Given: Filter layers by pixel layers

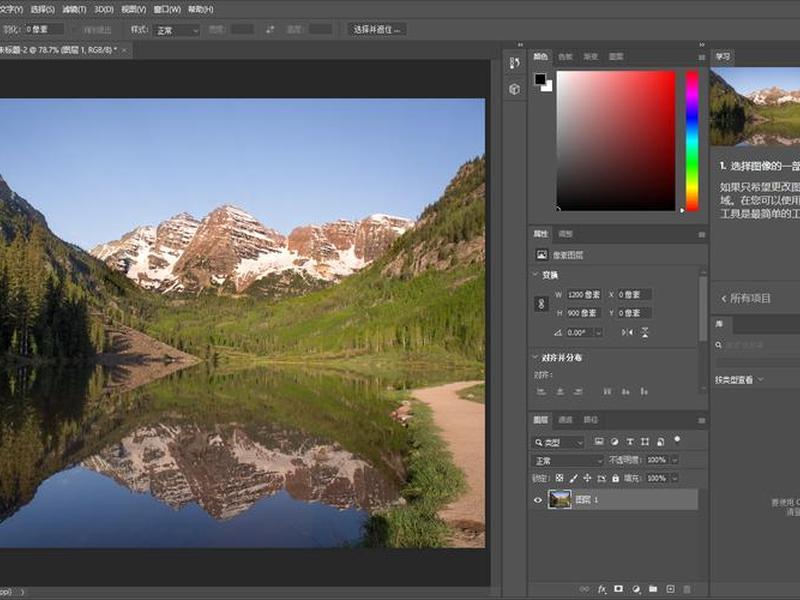Looking at the screenshot, I should coord(599,441).
